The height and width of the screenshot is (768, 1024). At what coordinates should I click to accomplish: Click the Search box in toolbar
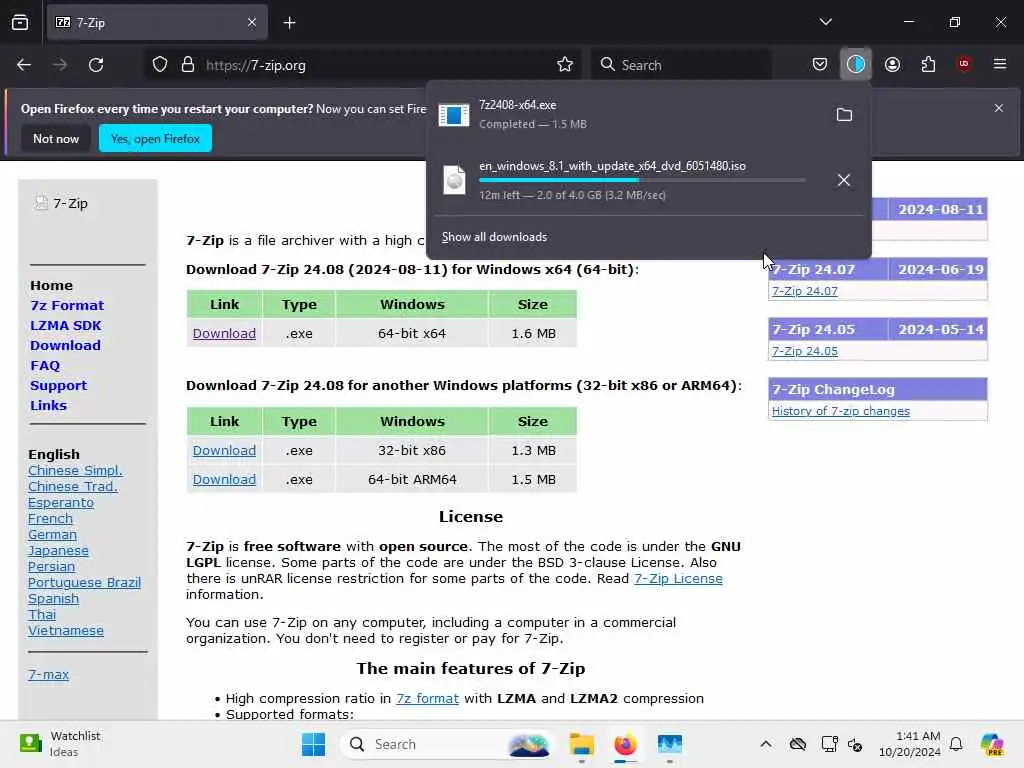click(681, 65)
